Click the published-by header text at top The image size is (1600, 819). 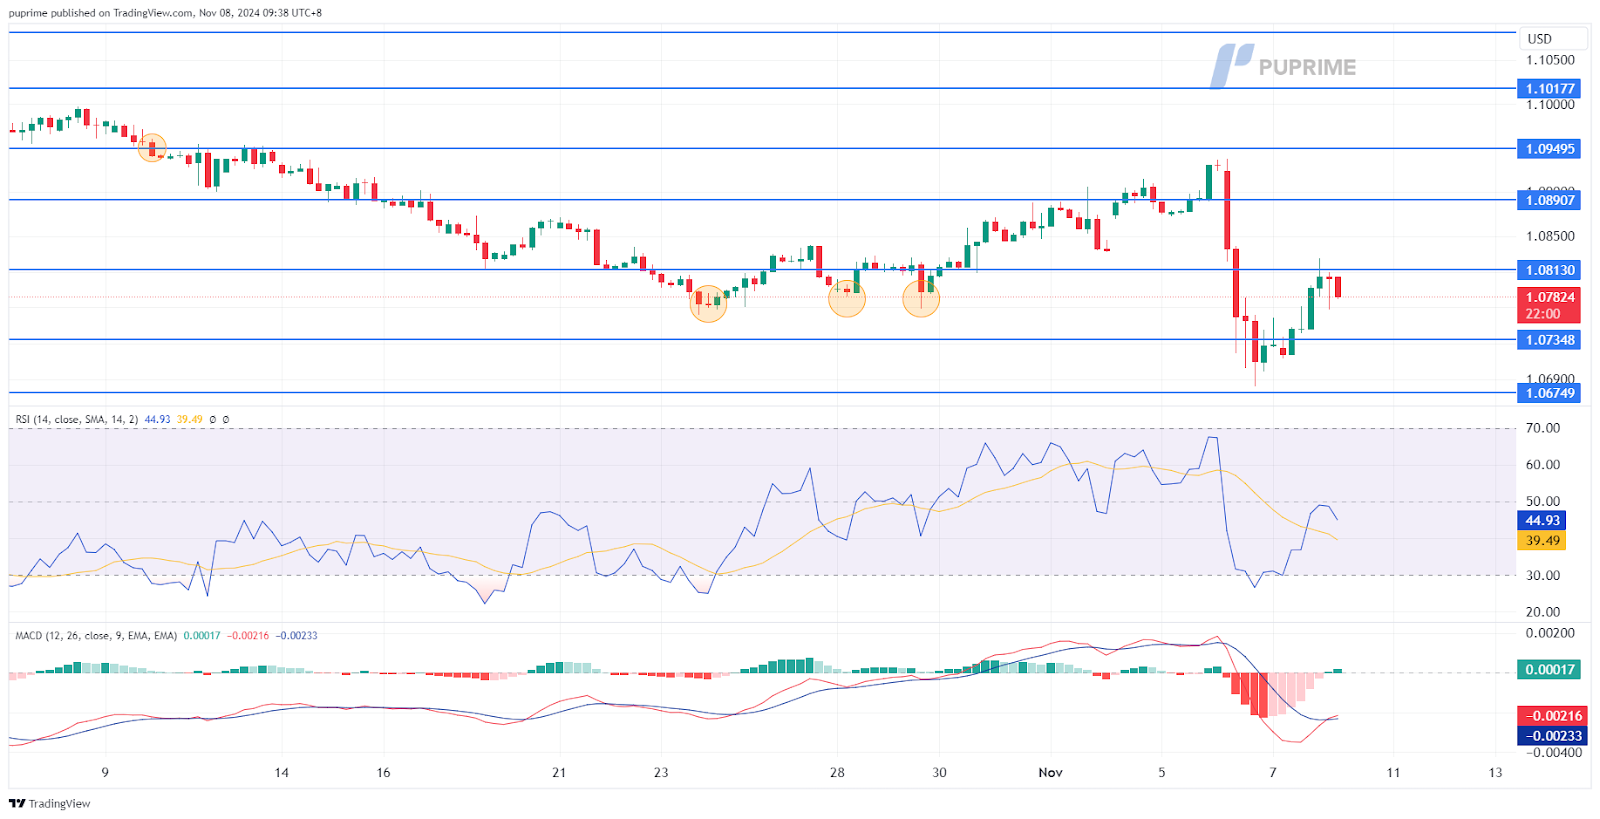(165, 13)
